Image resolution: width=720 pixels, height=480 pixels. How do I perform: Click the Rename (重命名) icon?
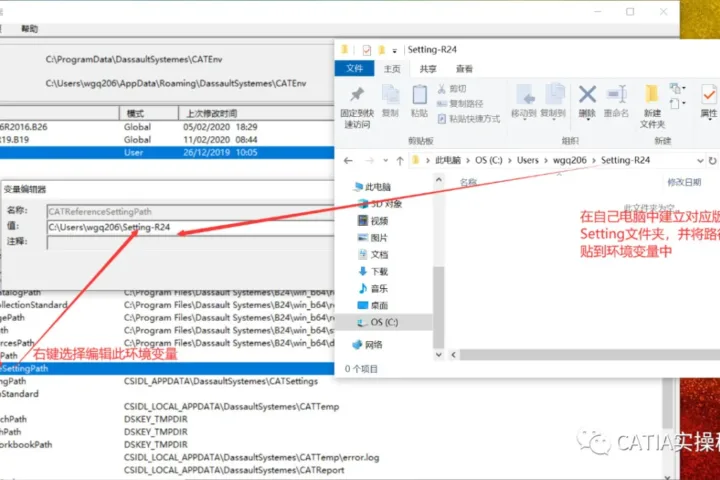616,95
